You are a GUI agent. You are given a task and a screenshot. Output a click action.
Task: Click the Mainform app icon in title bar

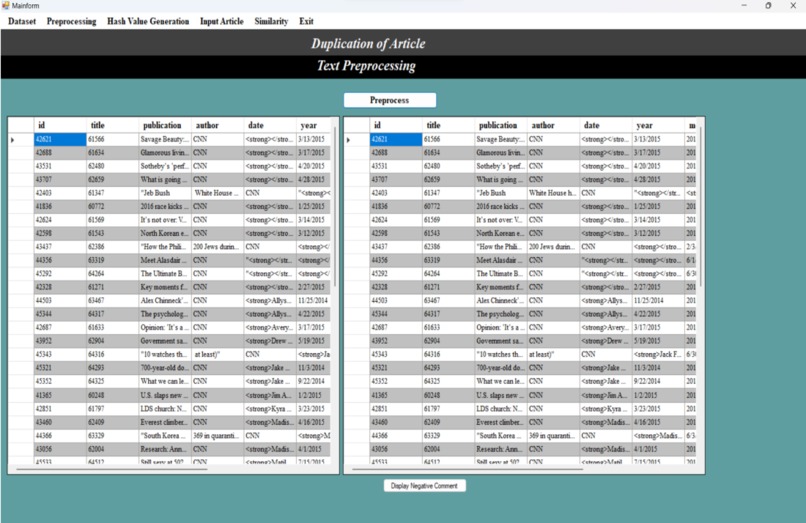click(6, 6)
